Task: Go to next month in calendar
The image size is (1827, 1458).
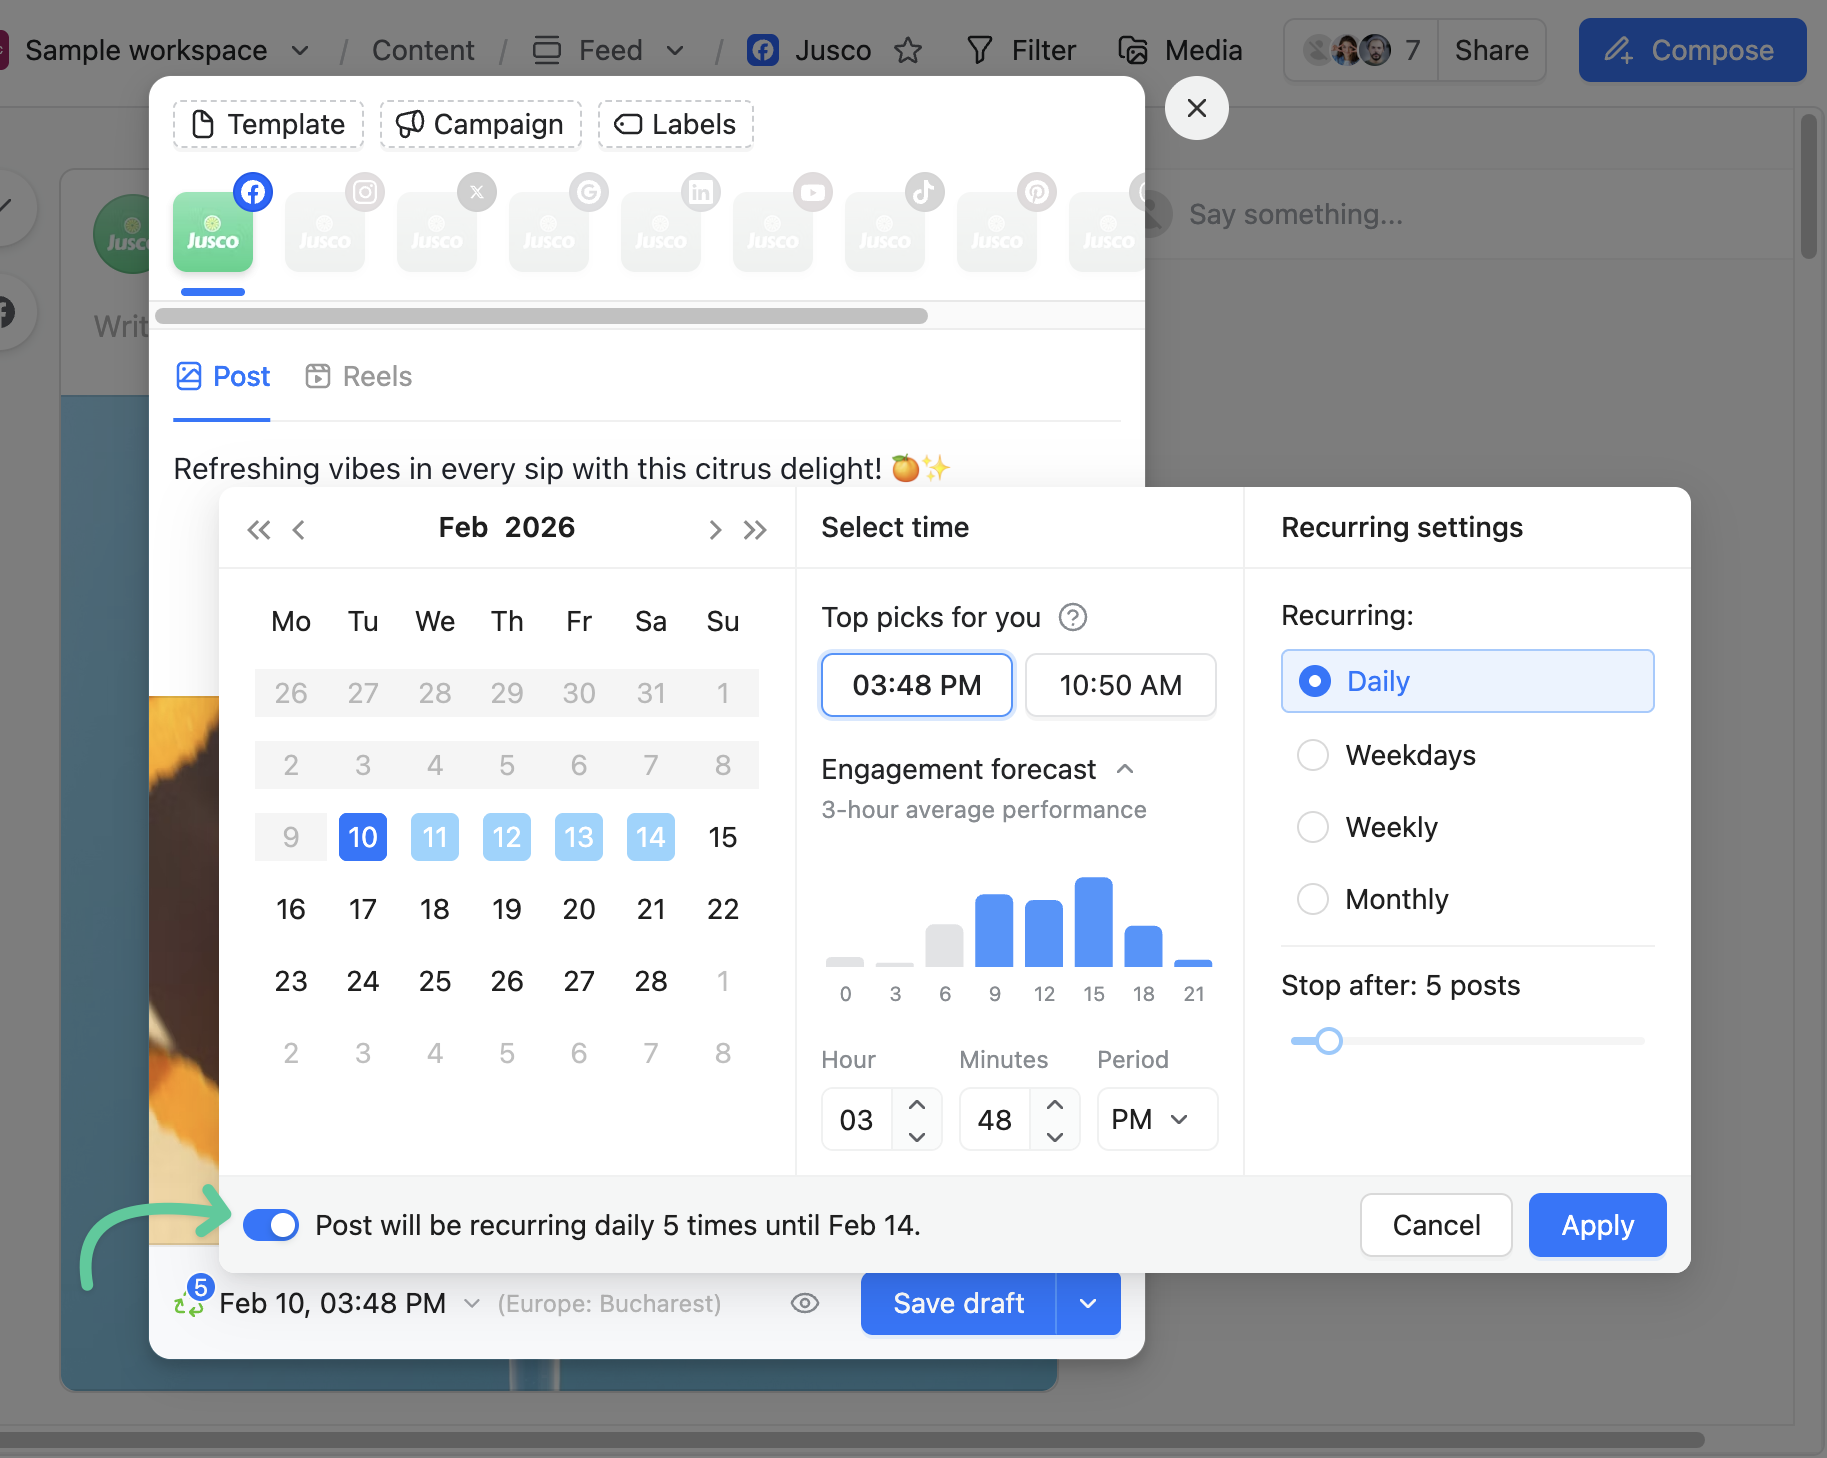Action: pyautogui.click(x=714, y=529)
